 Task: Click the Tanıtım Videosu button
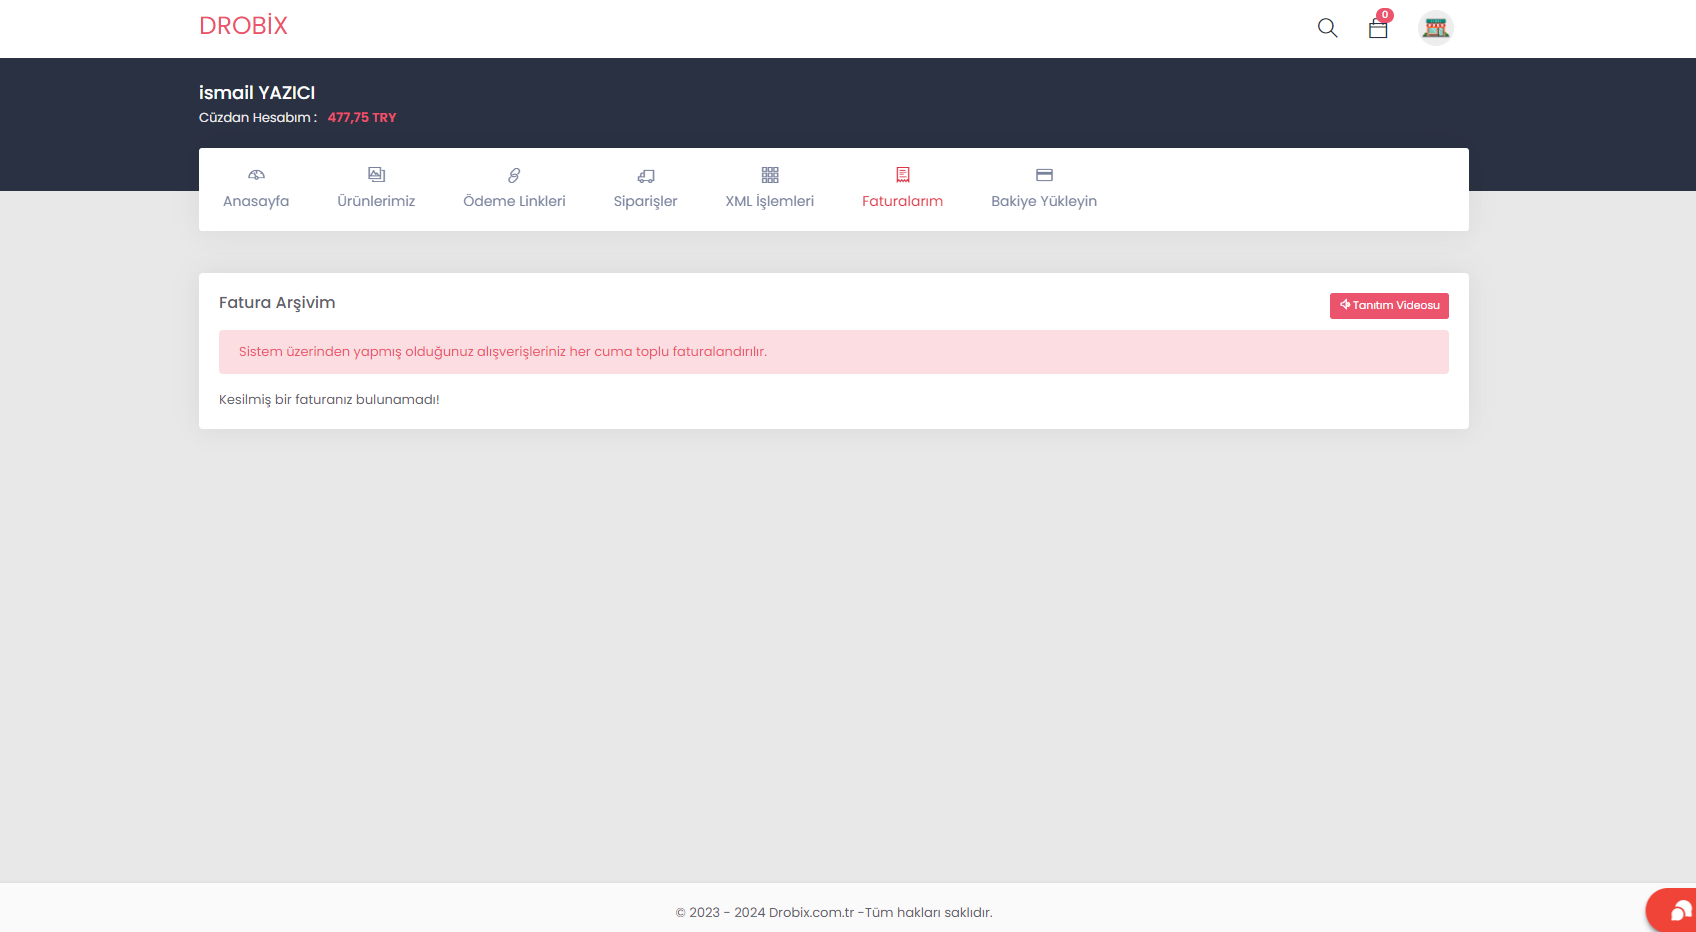point(1389,305)
